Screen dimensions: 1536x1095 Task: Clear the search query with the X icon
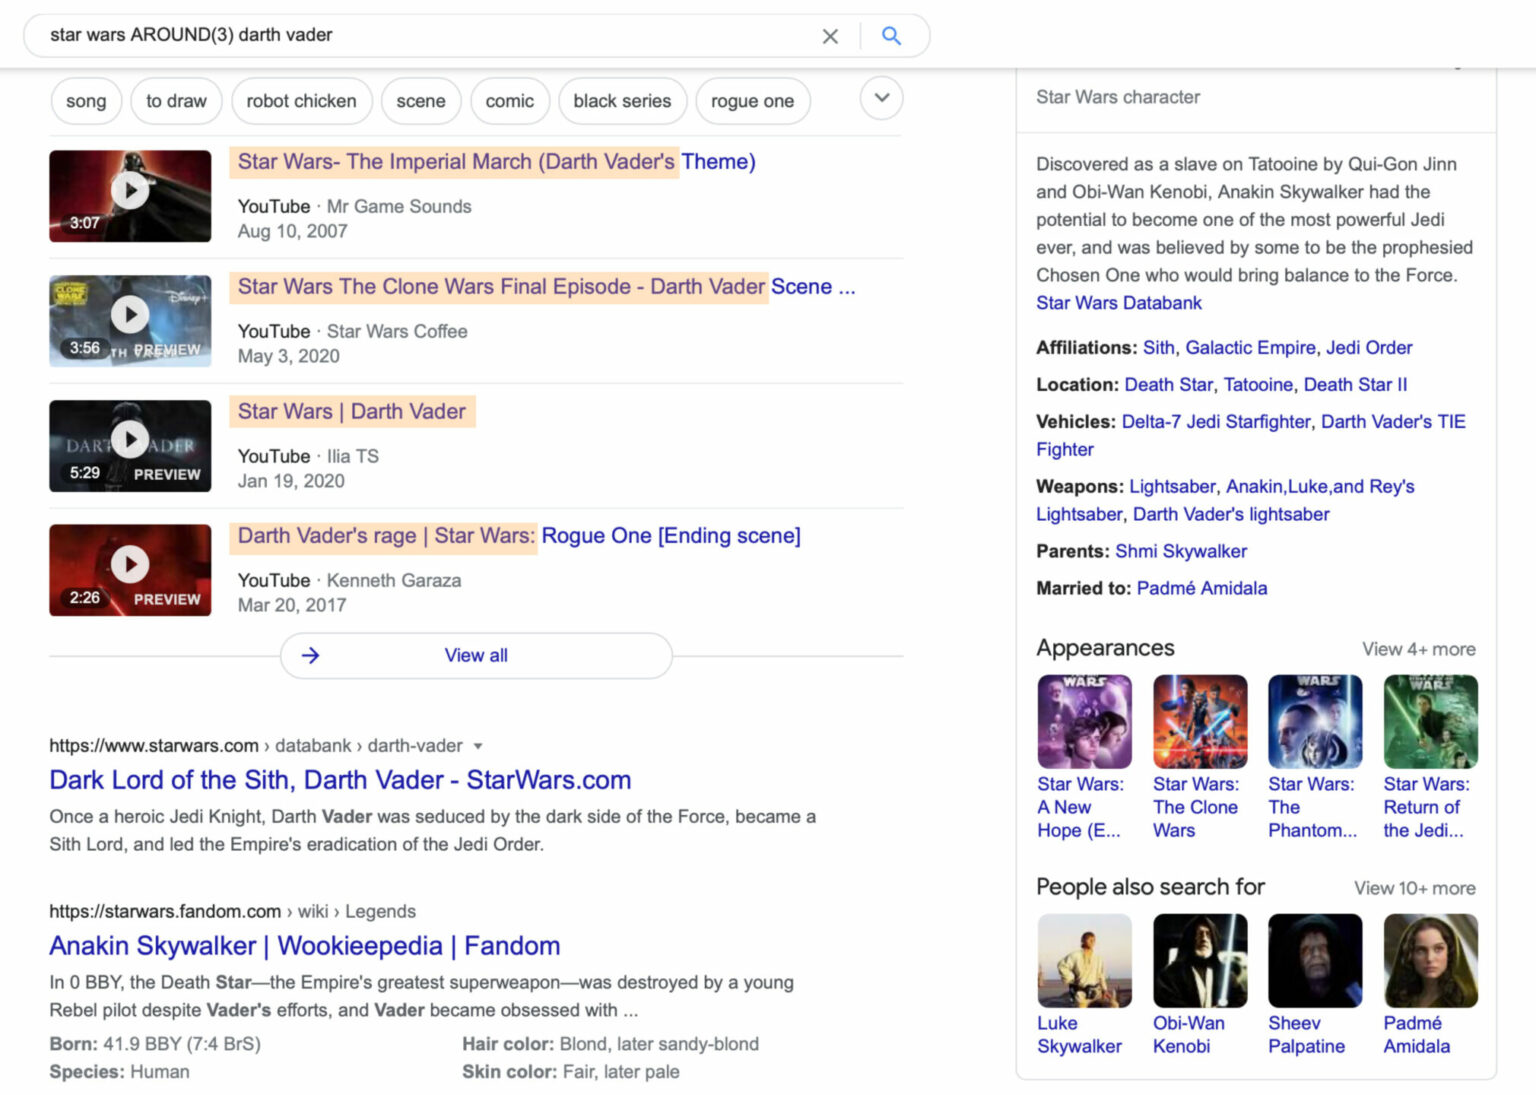(x=830, y=35)
